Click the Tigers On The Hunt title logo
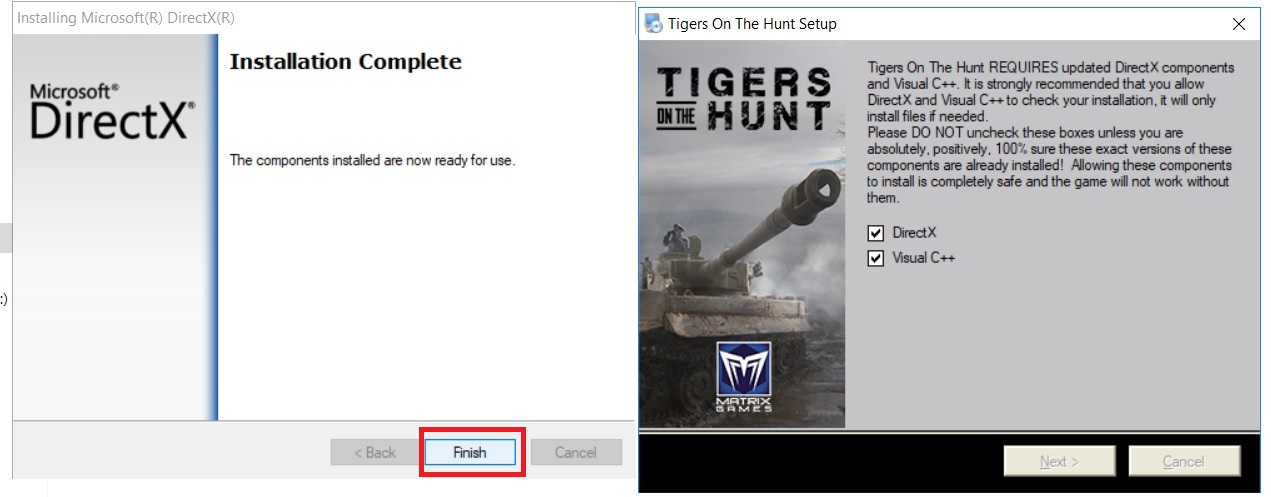This screenshot has height=497, width=1271. 743,99
